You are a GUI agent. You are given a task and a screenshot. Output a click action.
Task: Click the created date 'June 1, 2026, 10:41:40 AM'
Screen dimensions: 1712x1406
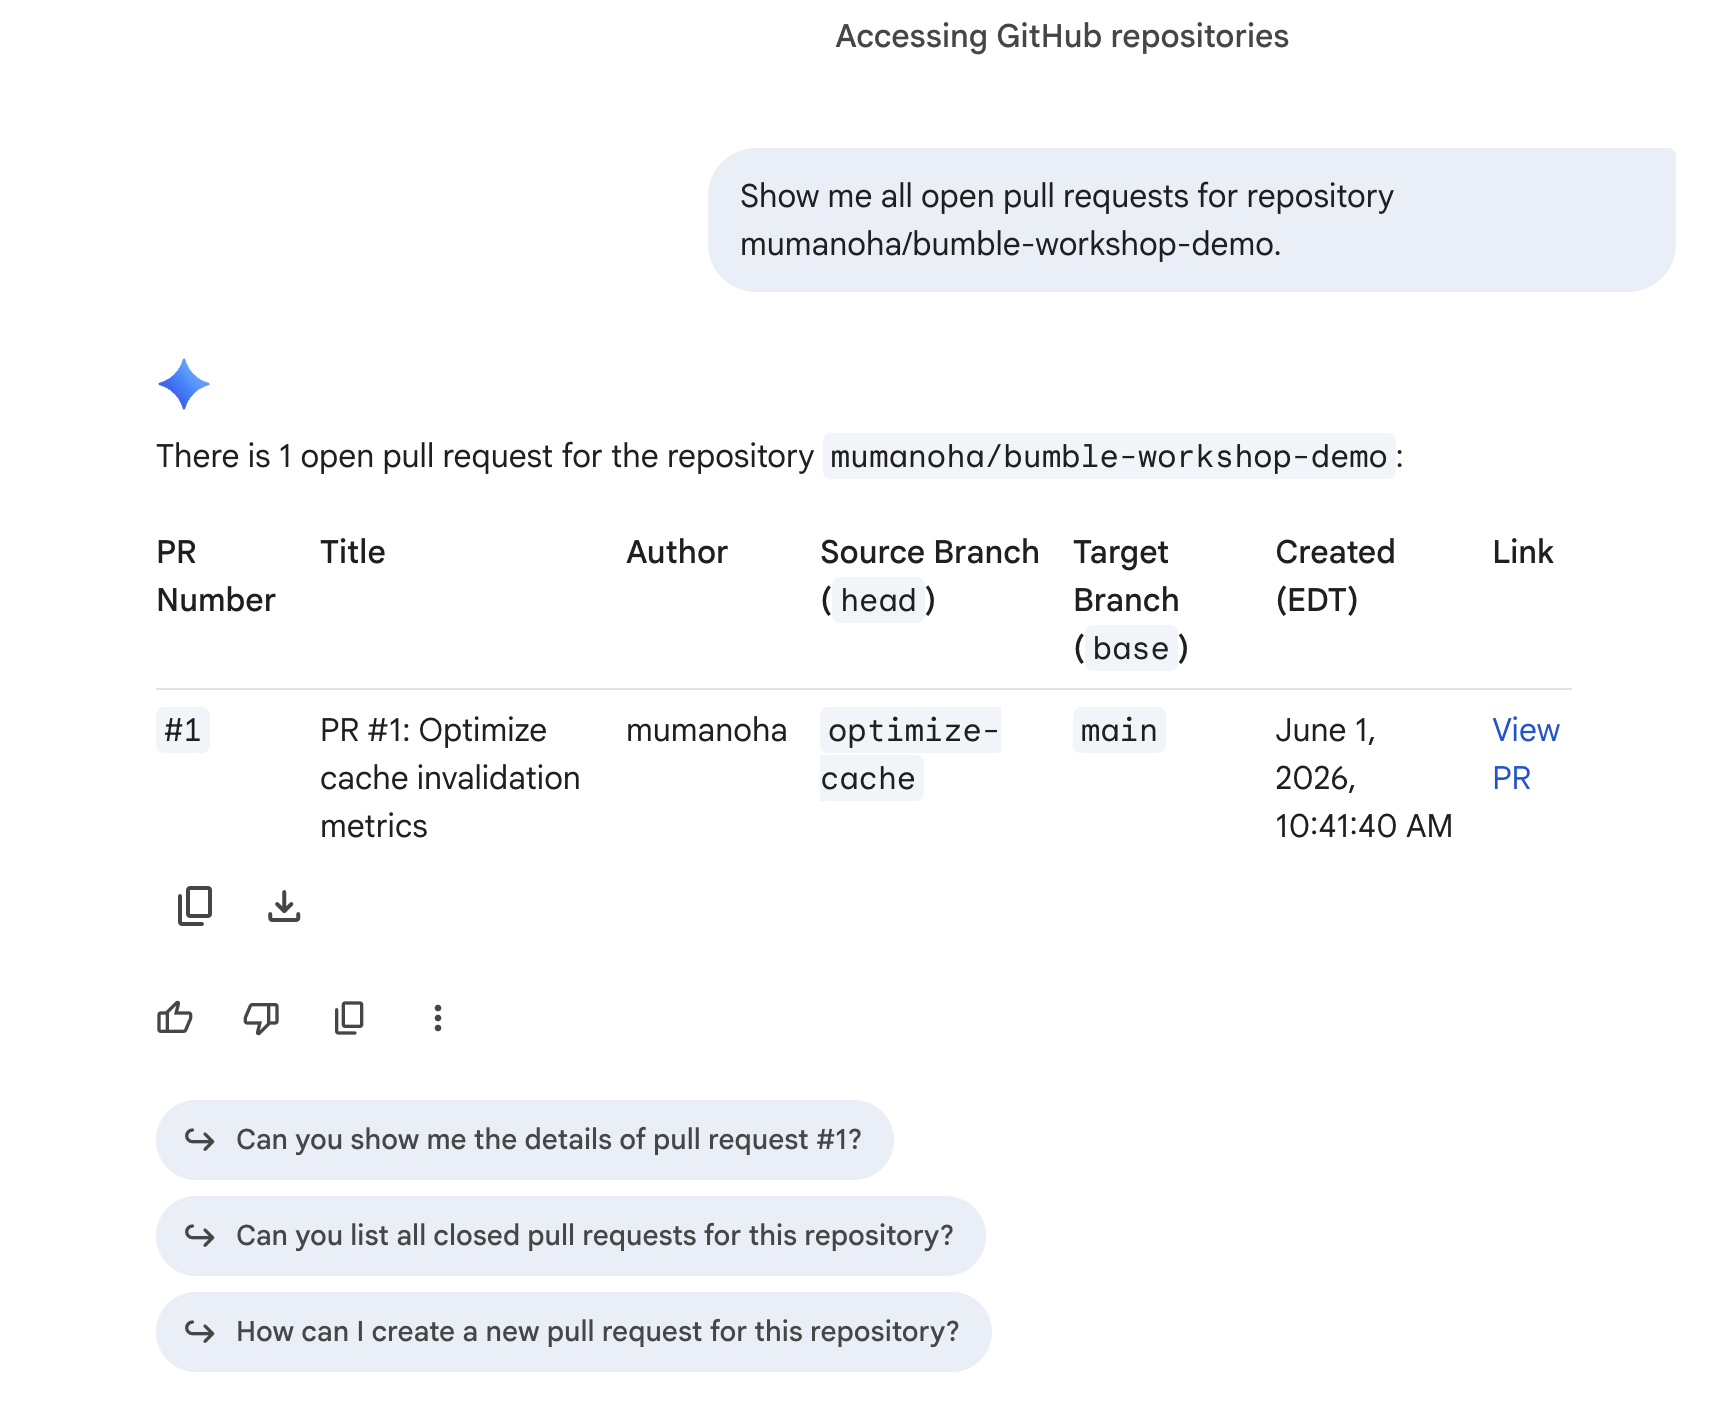[1363, 778]
